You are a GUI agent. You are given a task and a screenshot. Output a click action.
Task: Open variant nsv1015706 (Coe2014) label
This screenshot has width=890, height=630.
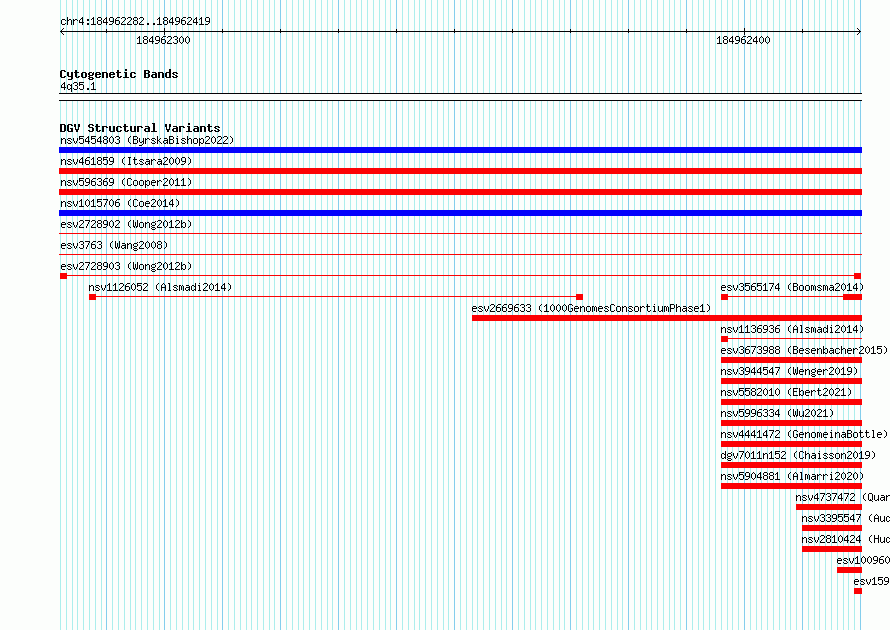[120, 203]
